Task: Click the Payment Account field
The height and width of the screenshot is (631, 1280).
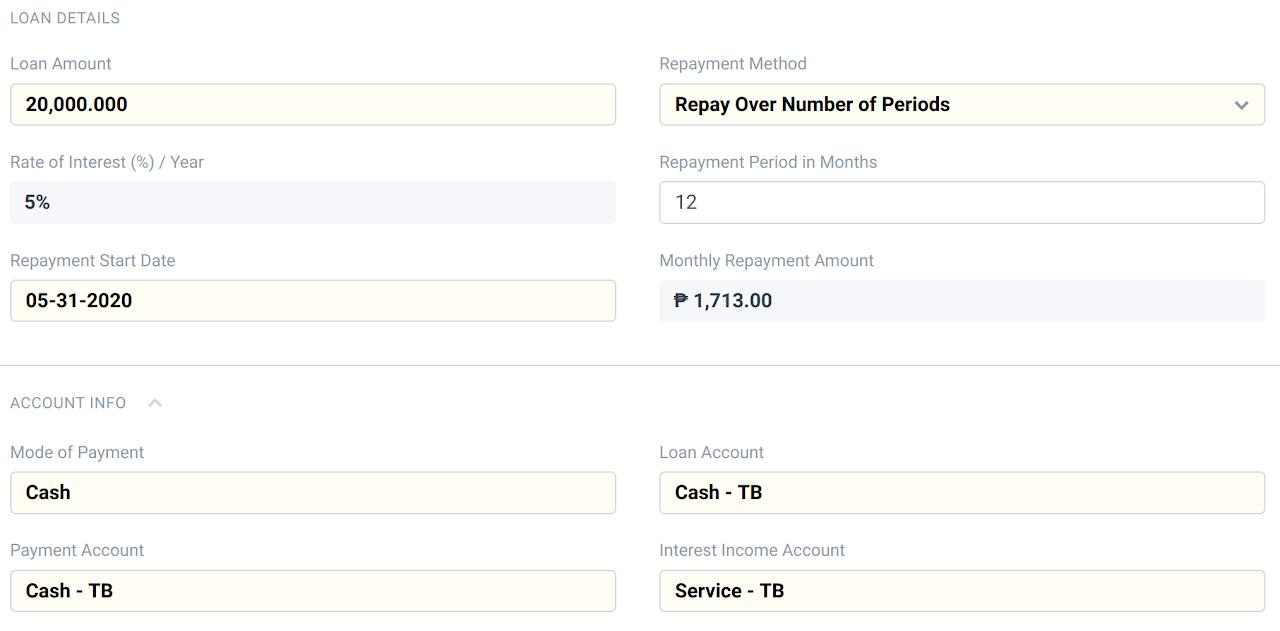Action: point(312,591)
